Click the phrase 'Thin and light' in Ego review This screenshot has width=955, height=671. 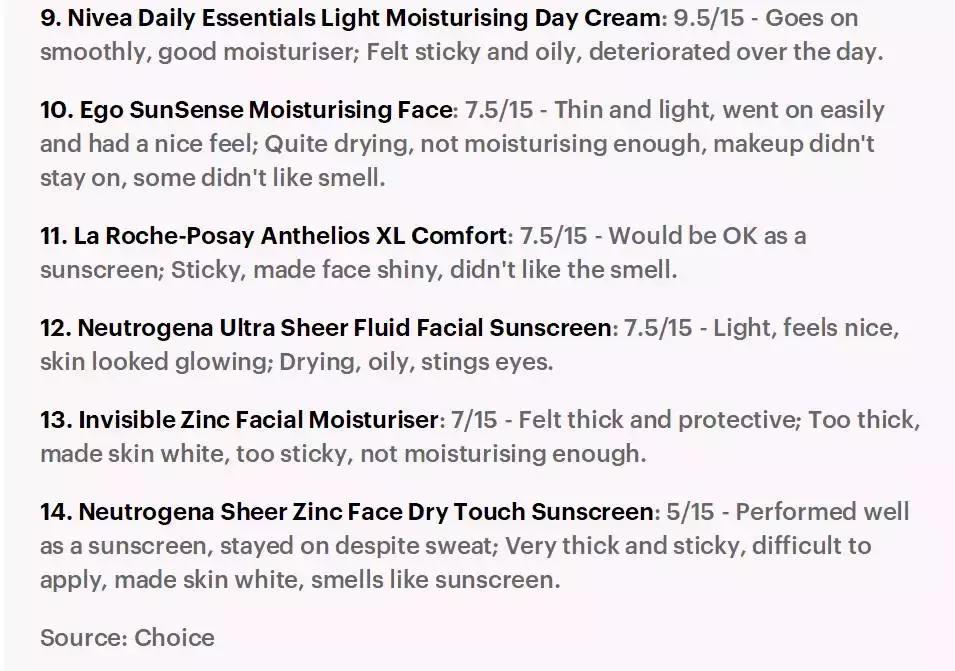point(632,110)
